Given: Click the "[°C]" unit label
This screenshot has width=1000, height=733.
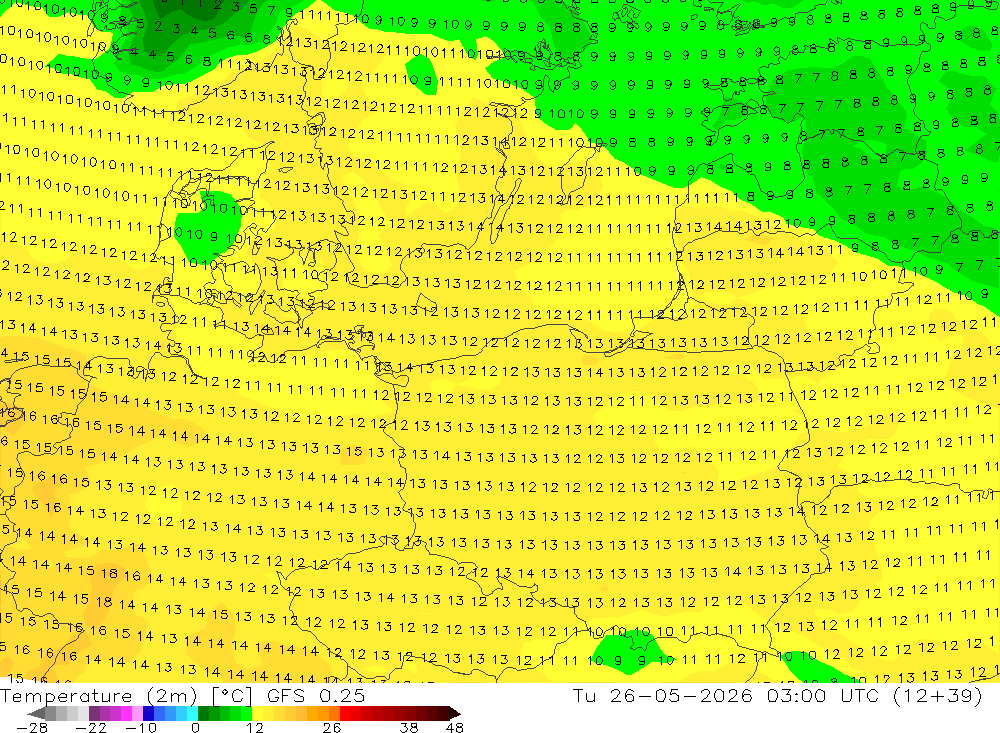Looking at the screenshot, I should 232,696.
